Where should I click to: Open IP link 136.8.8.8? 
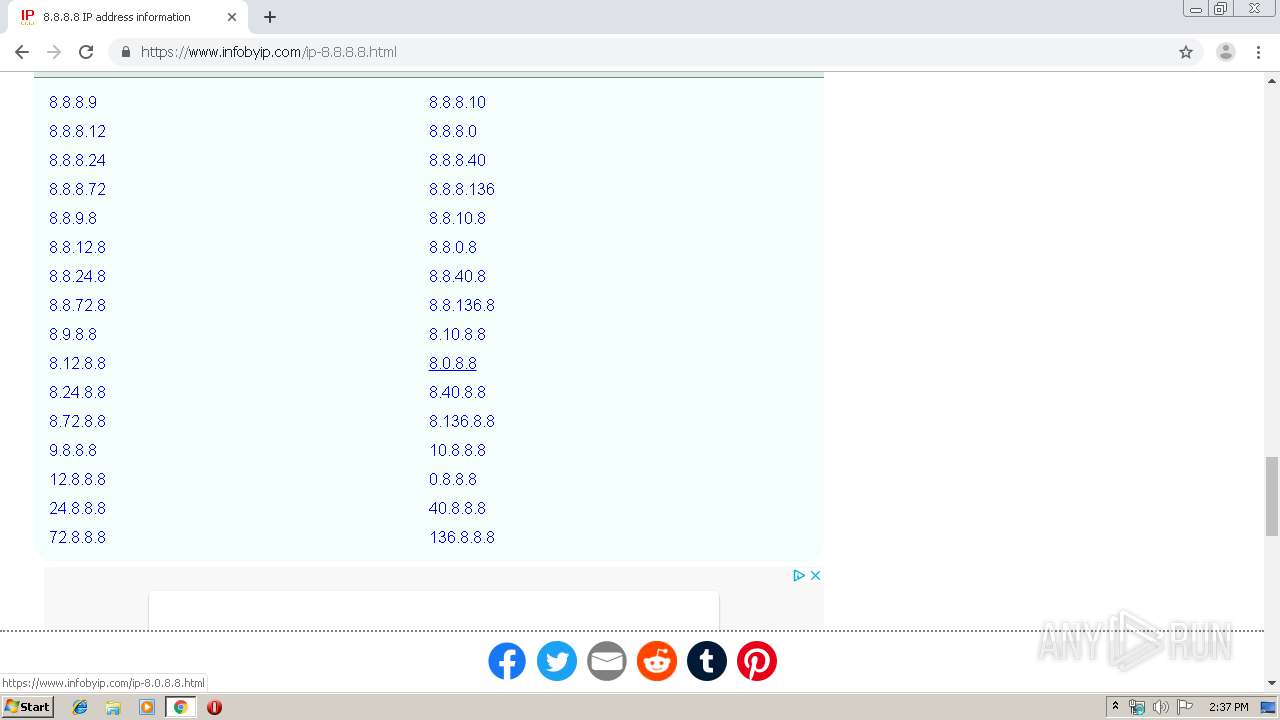[462, 537]
